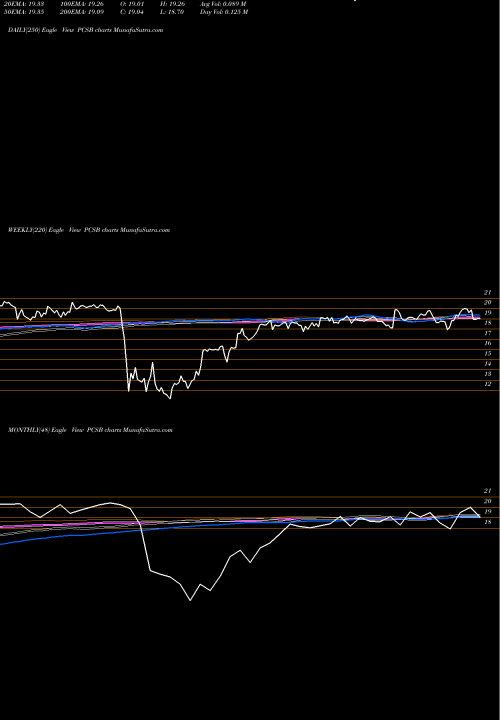Screen dimensions: 500x720
Task: Click the 50EMA value in header
Action: click(26, 12)
